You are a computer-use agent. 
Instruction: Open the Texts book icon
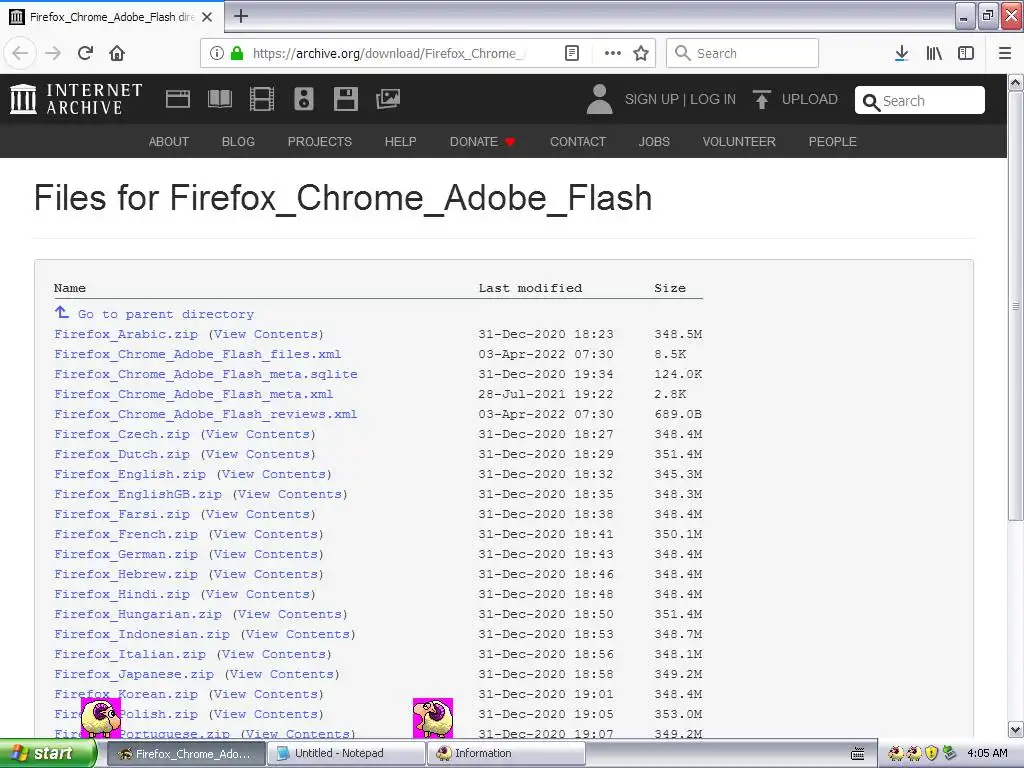coord(219,99)
